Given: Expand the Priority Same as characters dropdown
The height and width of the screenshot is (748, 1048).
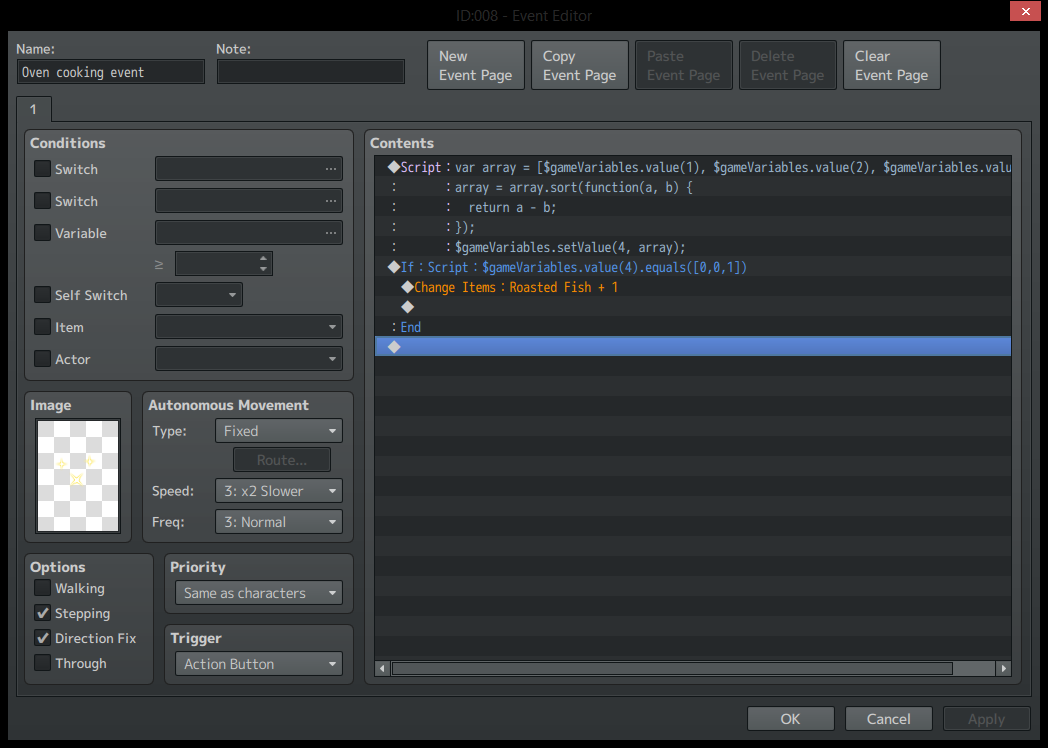Looking at the screenshot, I should (x=259, y=593).
